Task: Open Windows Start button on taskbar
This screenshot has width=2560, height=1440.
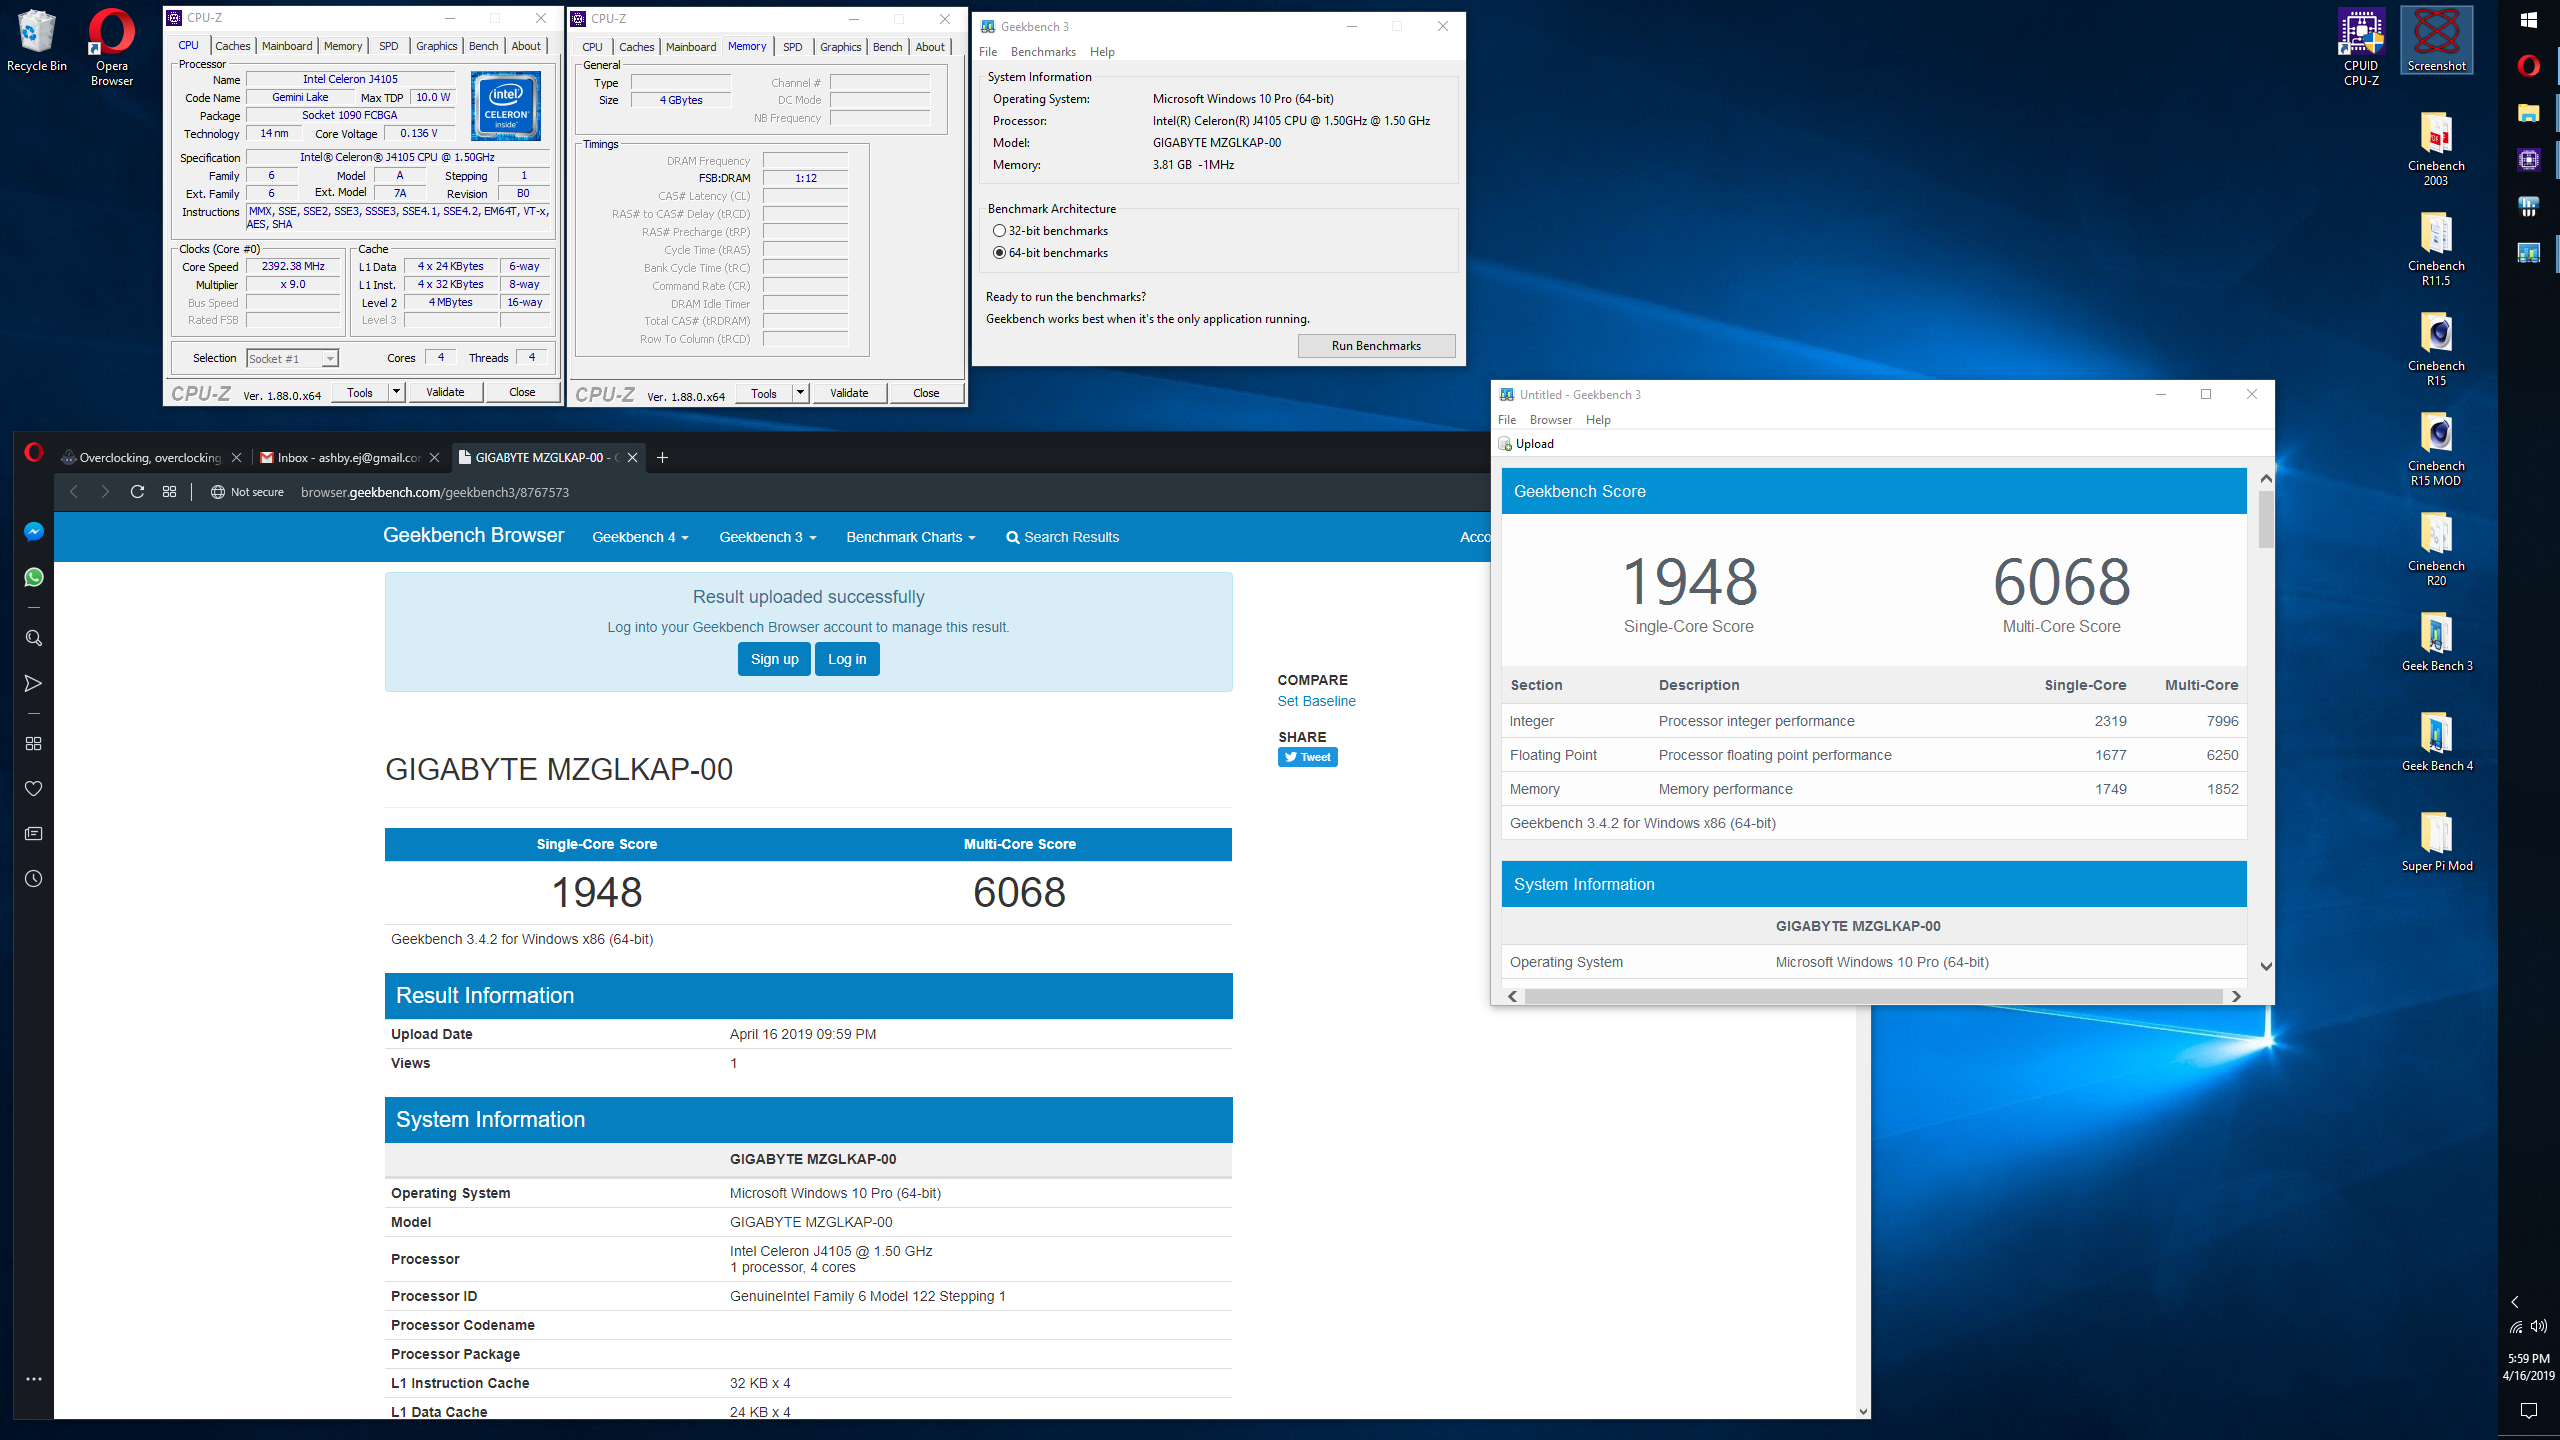Action: [2529, 20]
